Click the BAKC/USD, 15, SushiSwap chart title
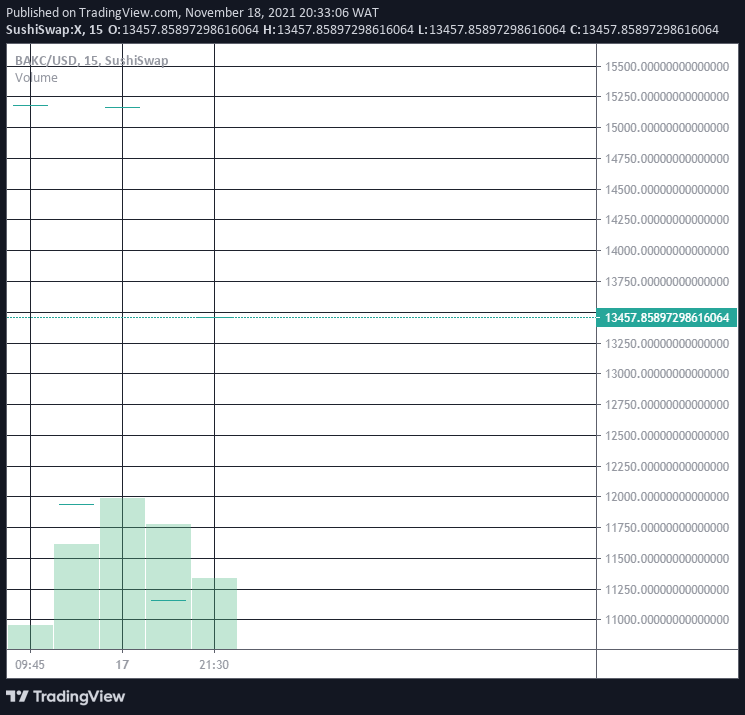This screenshot has width=745, height=715. (x=92, y=60)
